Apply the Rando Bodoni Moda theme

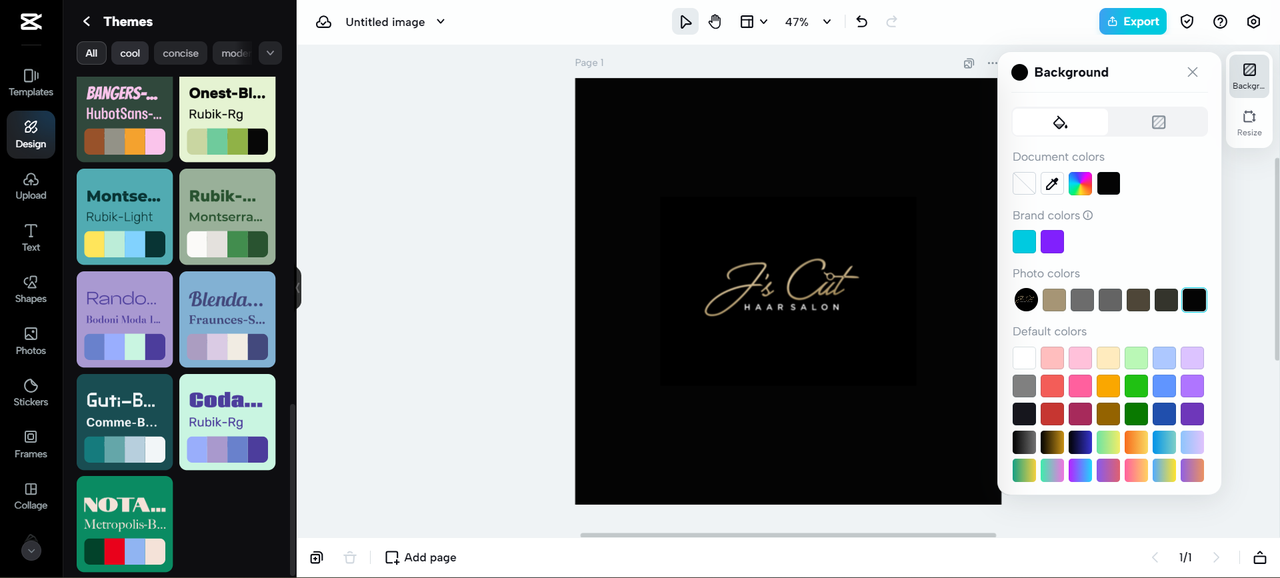[125, 319]
